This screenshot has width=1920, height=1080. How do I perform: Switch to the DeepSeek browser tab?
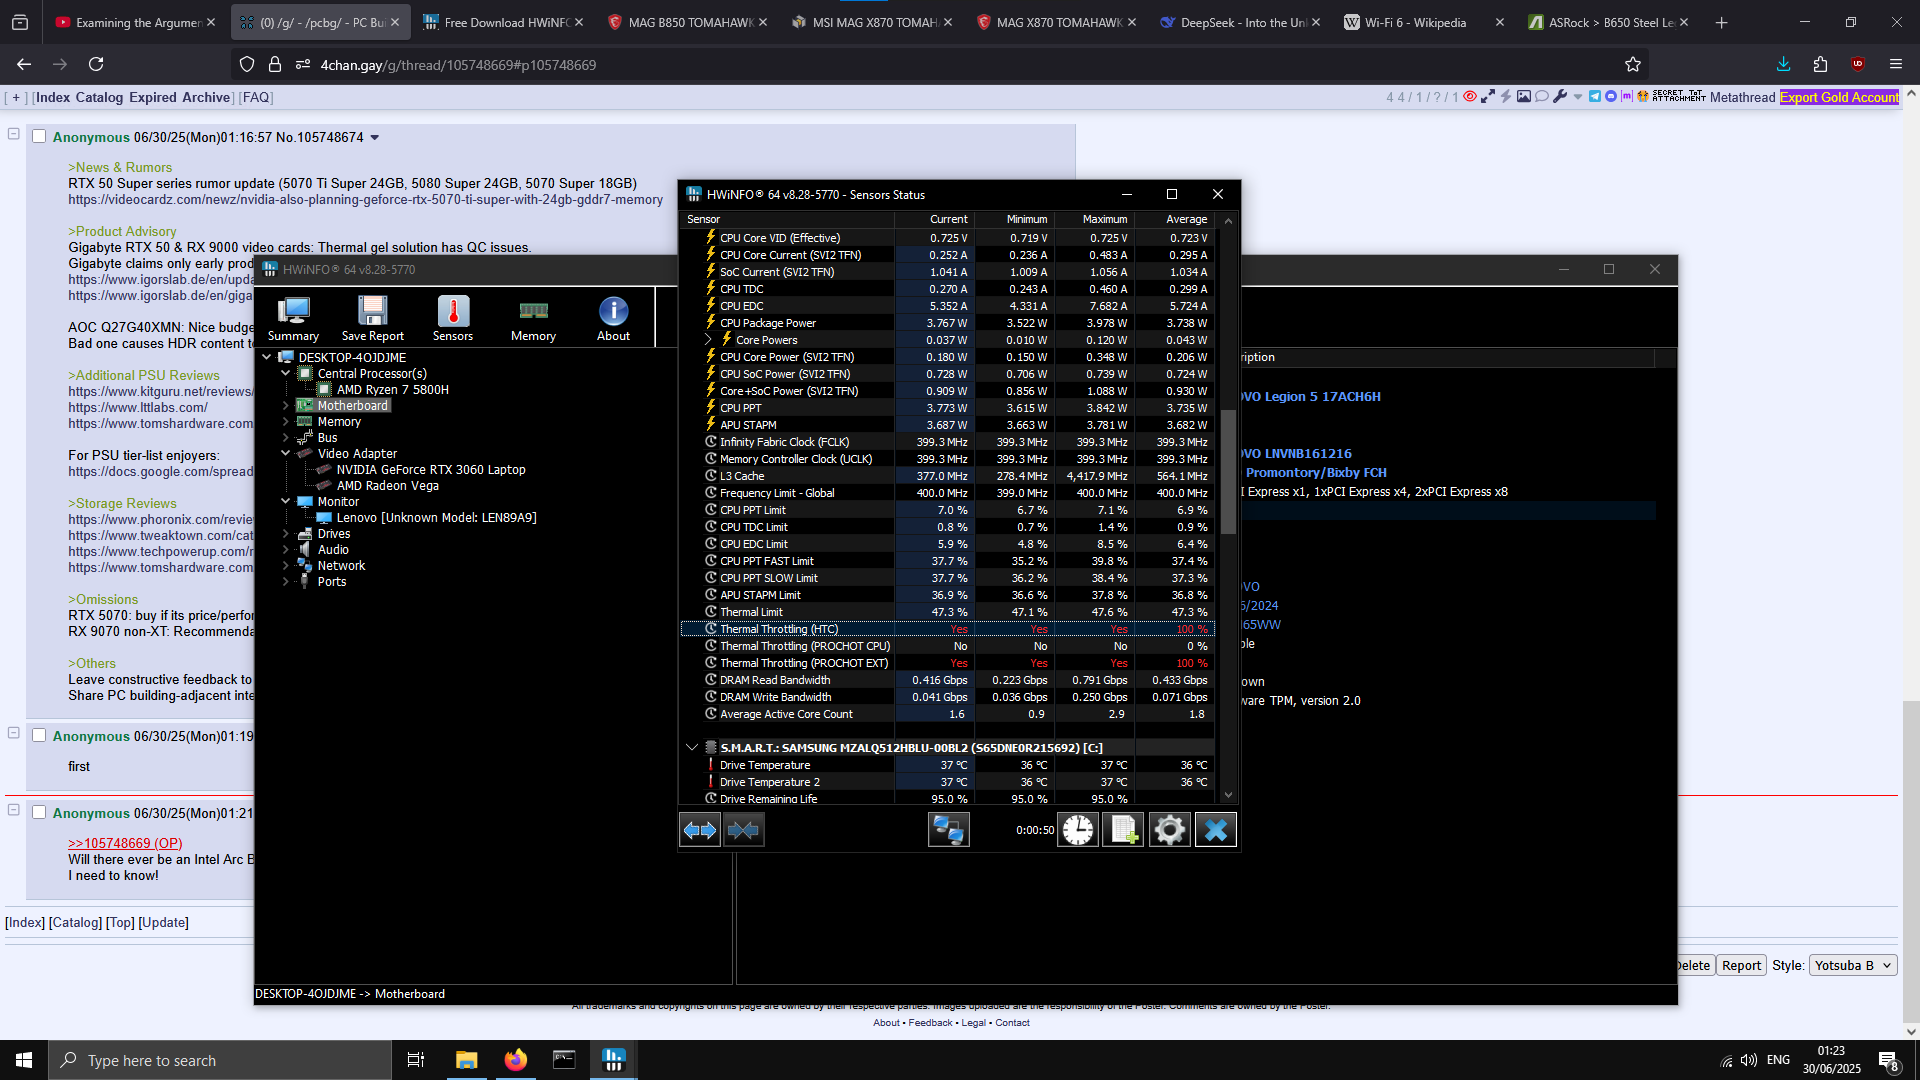pyautogui.click(x=1240, y=22)
